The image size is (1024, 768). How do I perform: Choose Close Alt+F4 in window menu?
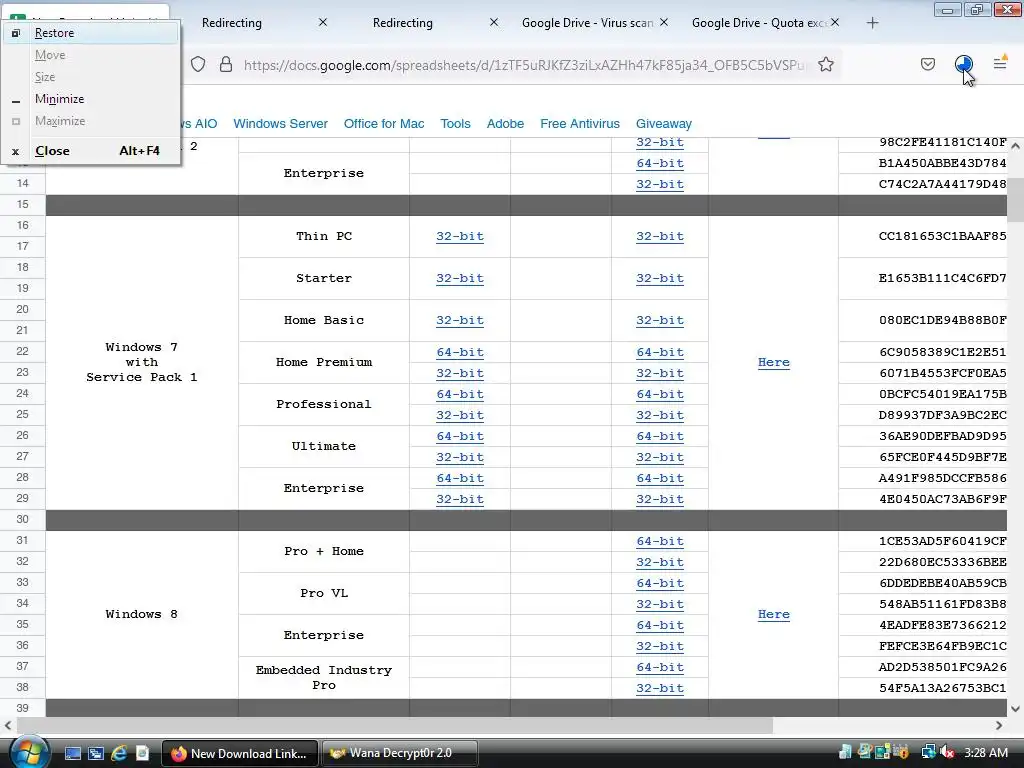91,151
